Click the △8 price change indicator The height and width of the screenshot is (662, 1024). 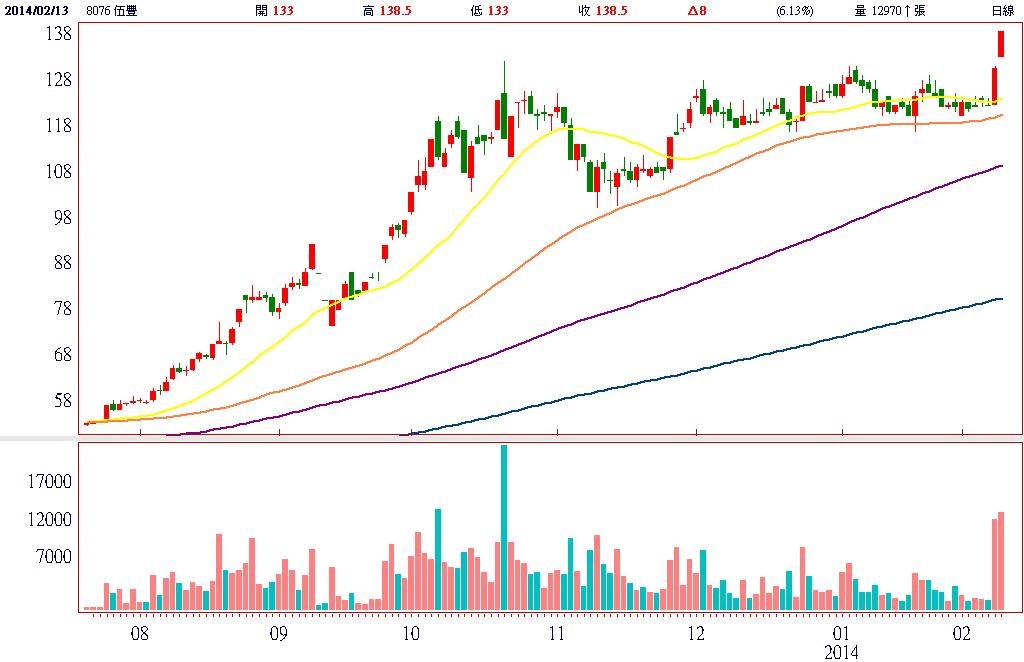697,11
